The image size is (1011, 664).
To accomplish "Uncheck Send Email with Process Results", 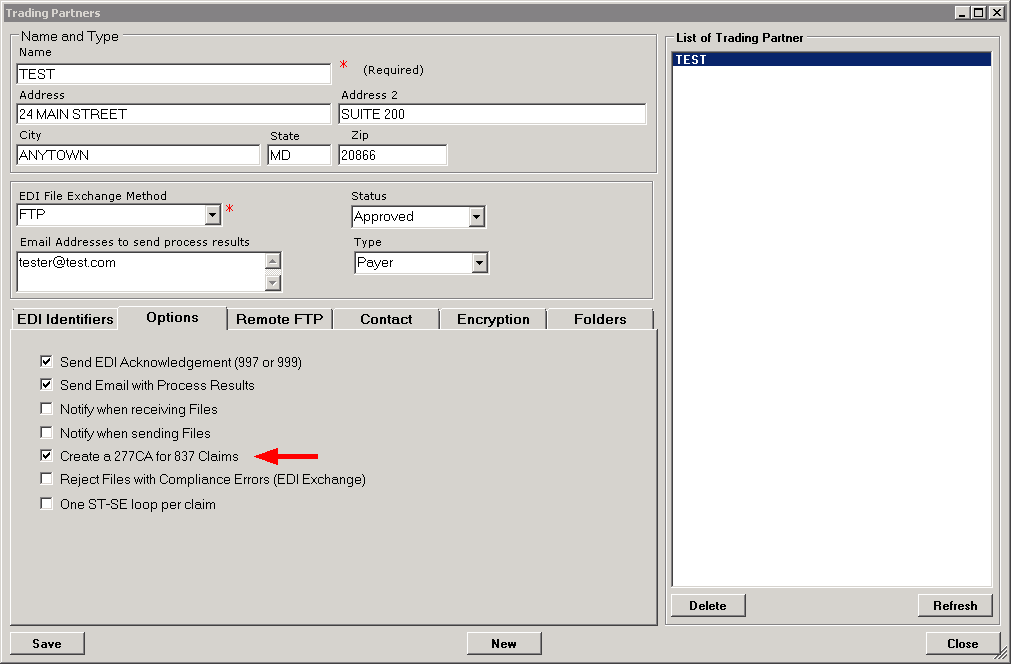I will click(46, 385).
